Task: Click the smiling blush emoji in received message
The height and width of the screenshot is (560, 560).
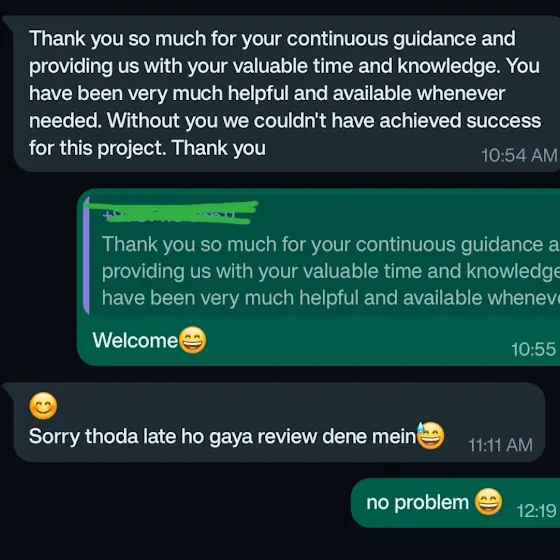Action: (x=43, y=406)
